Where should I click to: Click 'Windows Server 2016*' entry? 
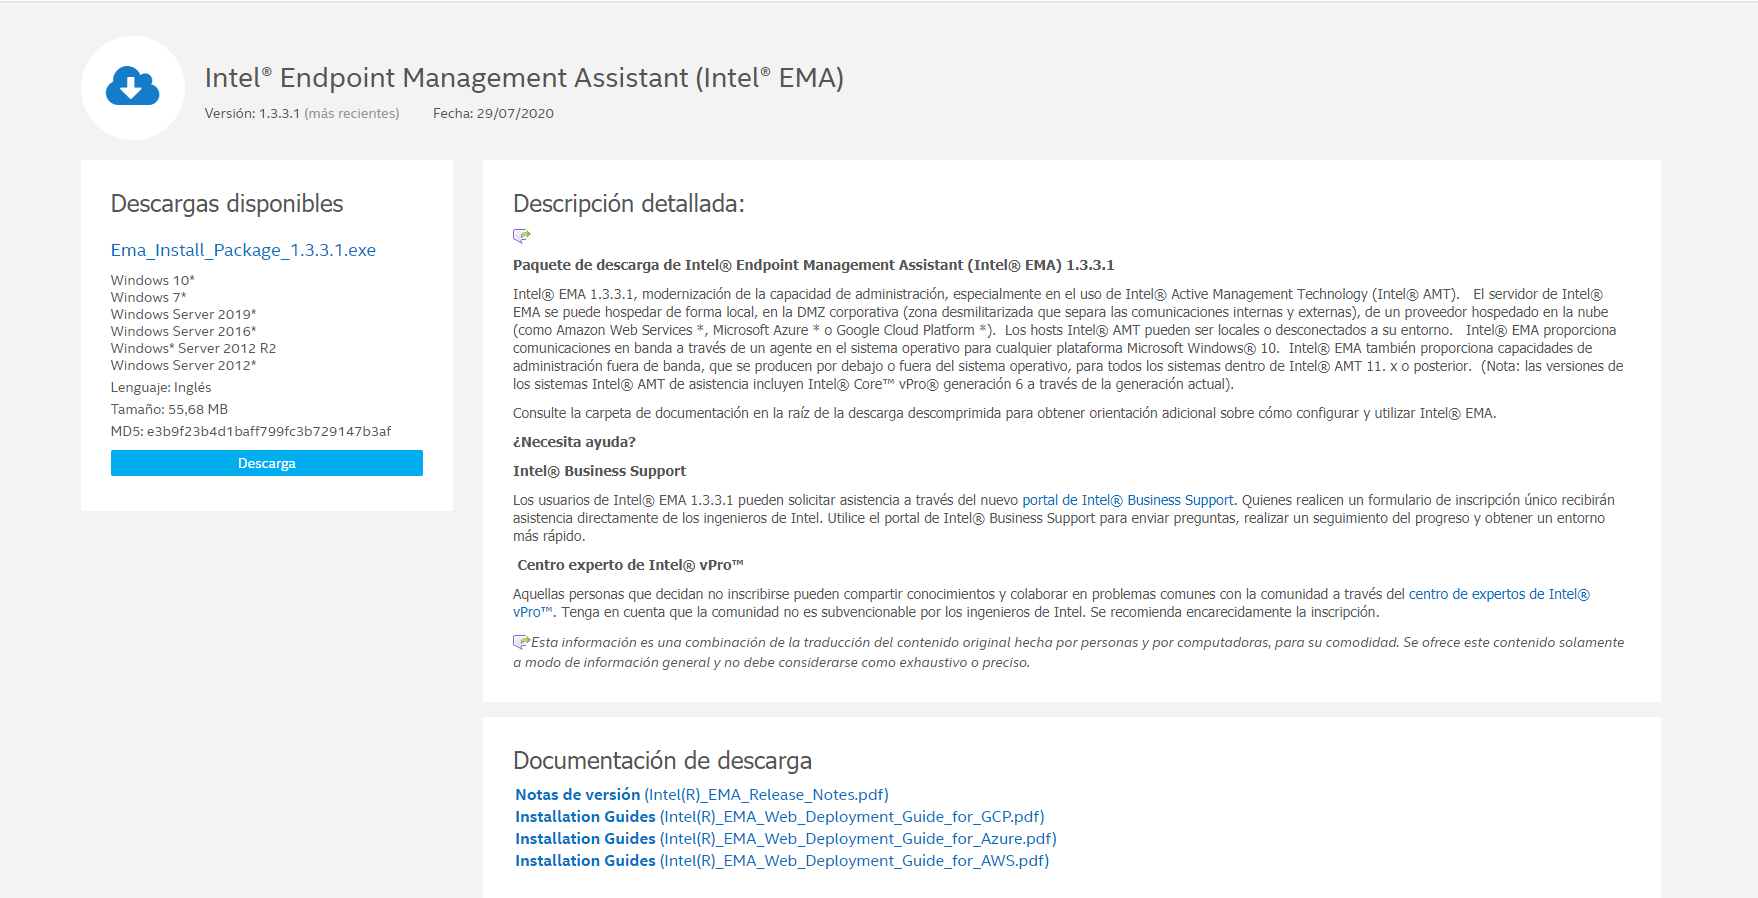184,332
